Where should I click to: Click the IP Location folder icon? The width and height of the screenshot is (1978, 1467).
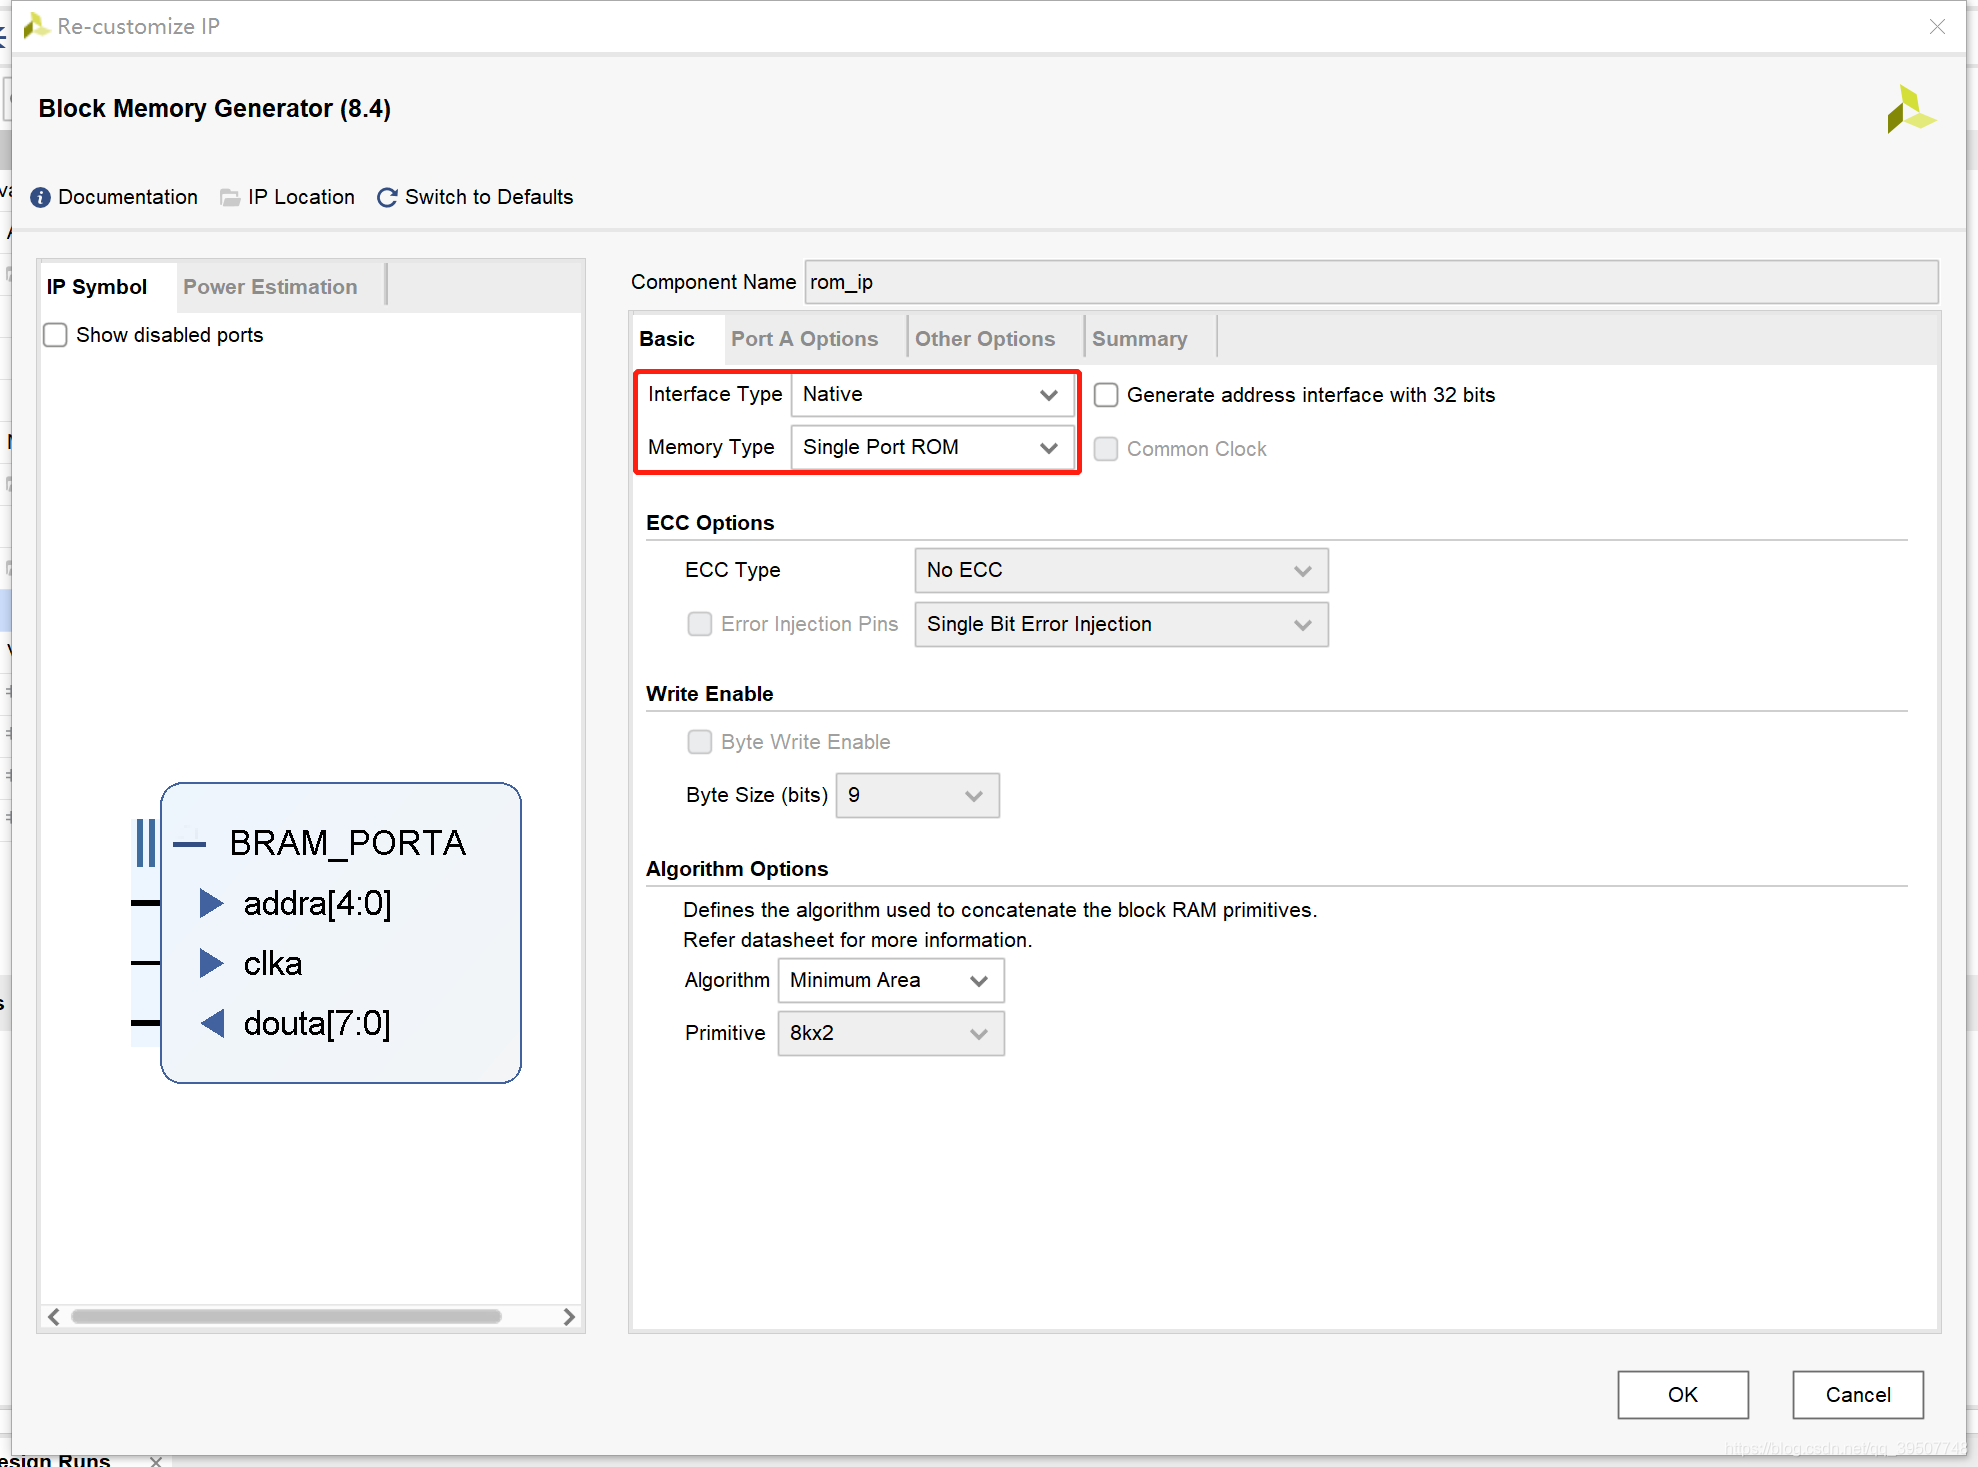230,198
